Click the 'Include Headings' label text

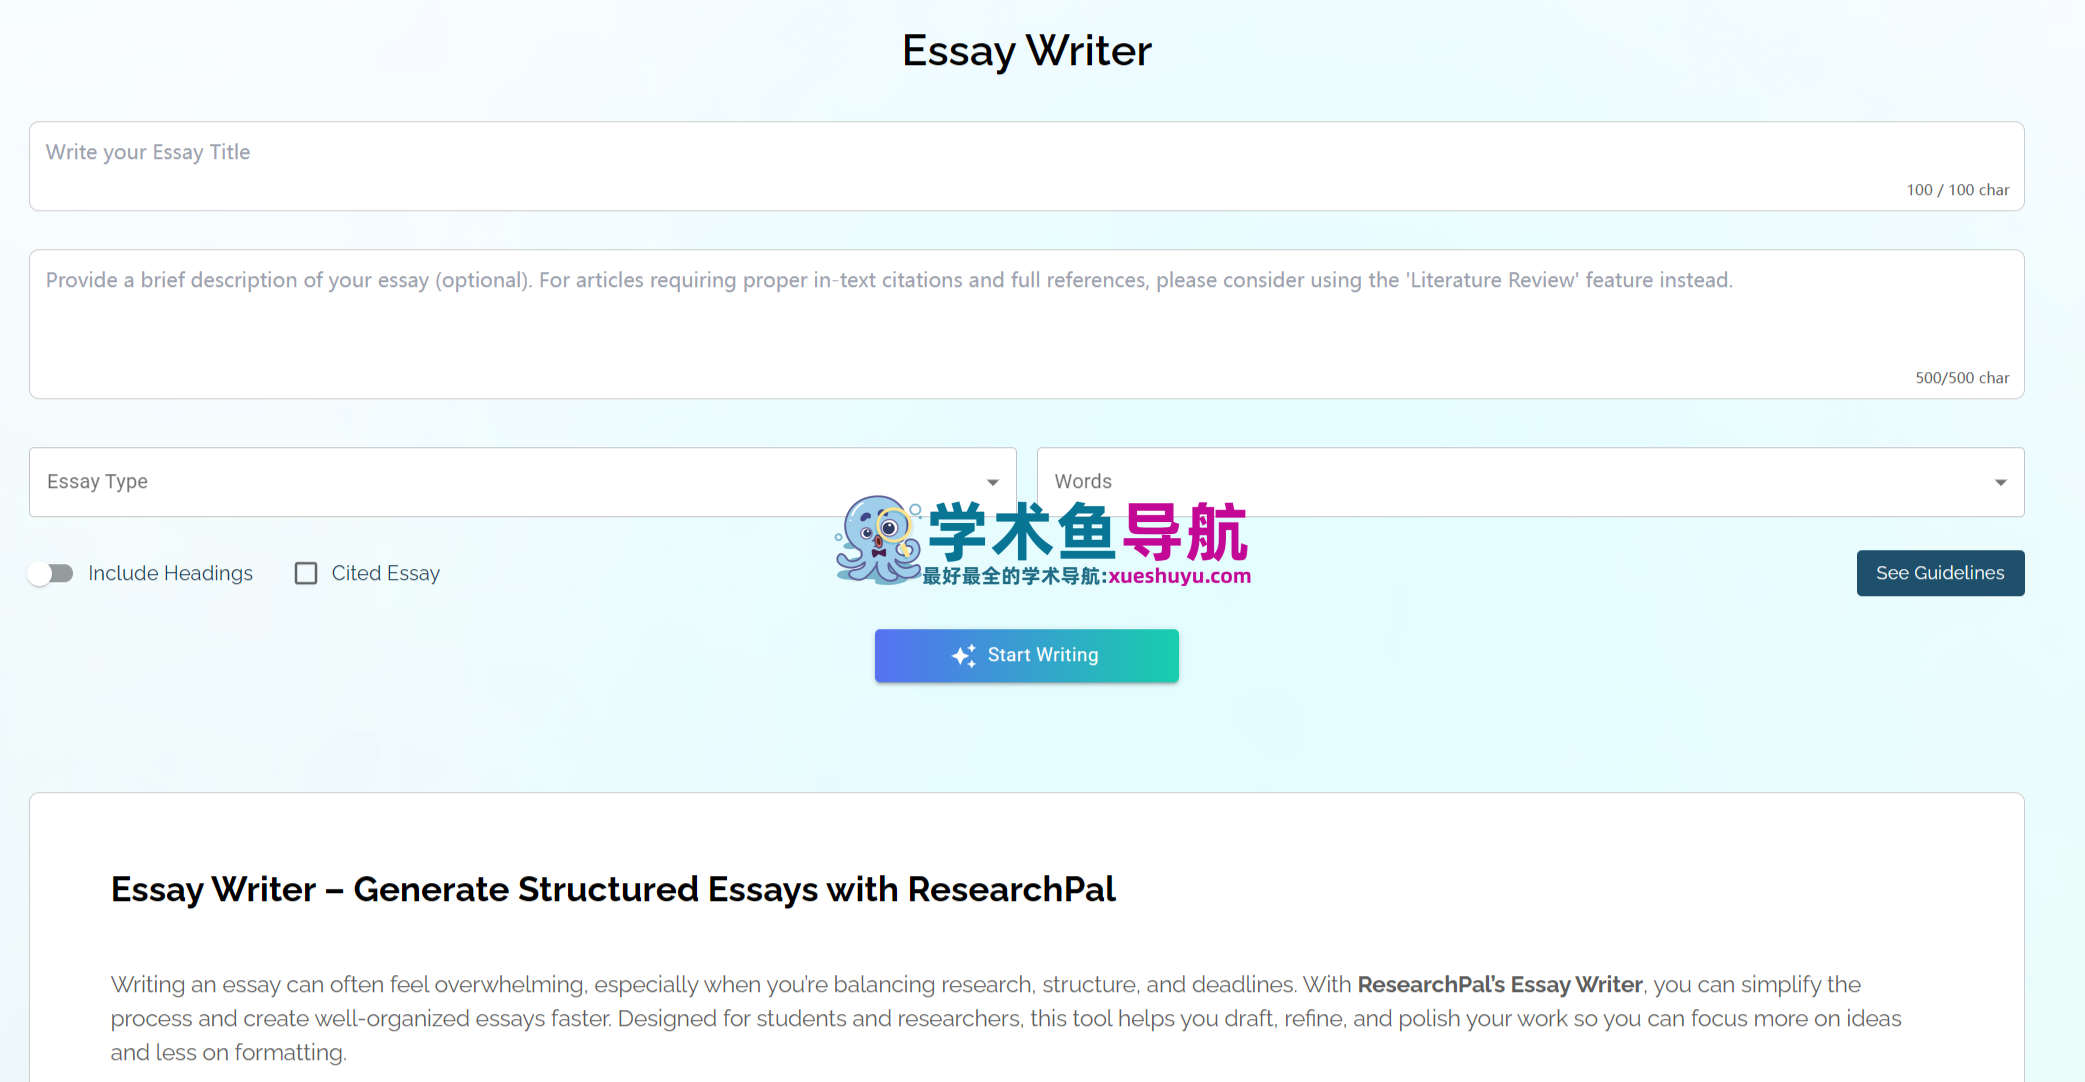click(x=170, y=573)
